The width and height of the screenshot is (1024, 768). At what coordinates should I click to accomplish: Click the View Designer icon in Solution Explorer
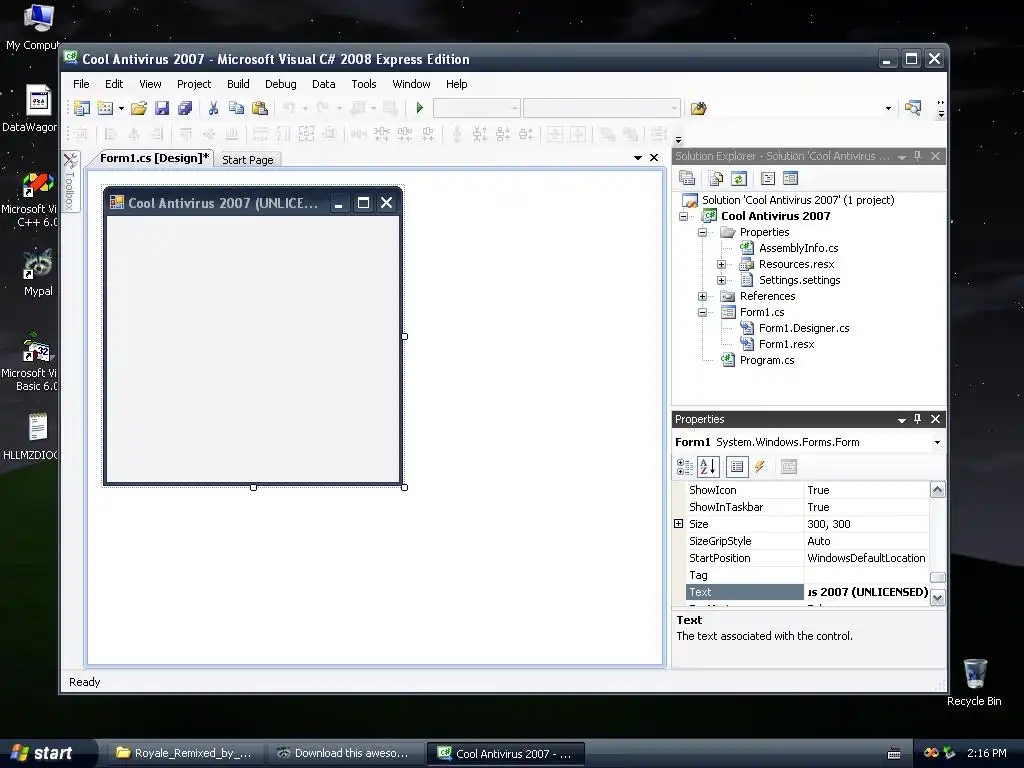click(790, 178)
